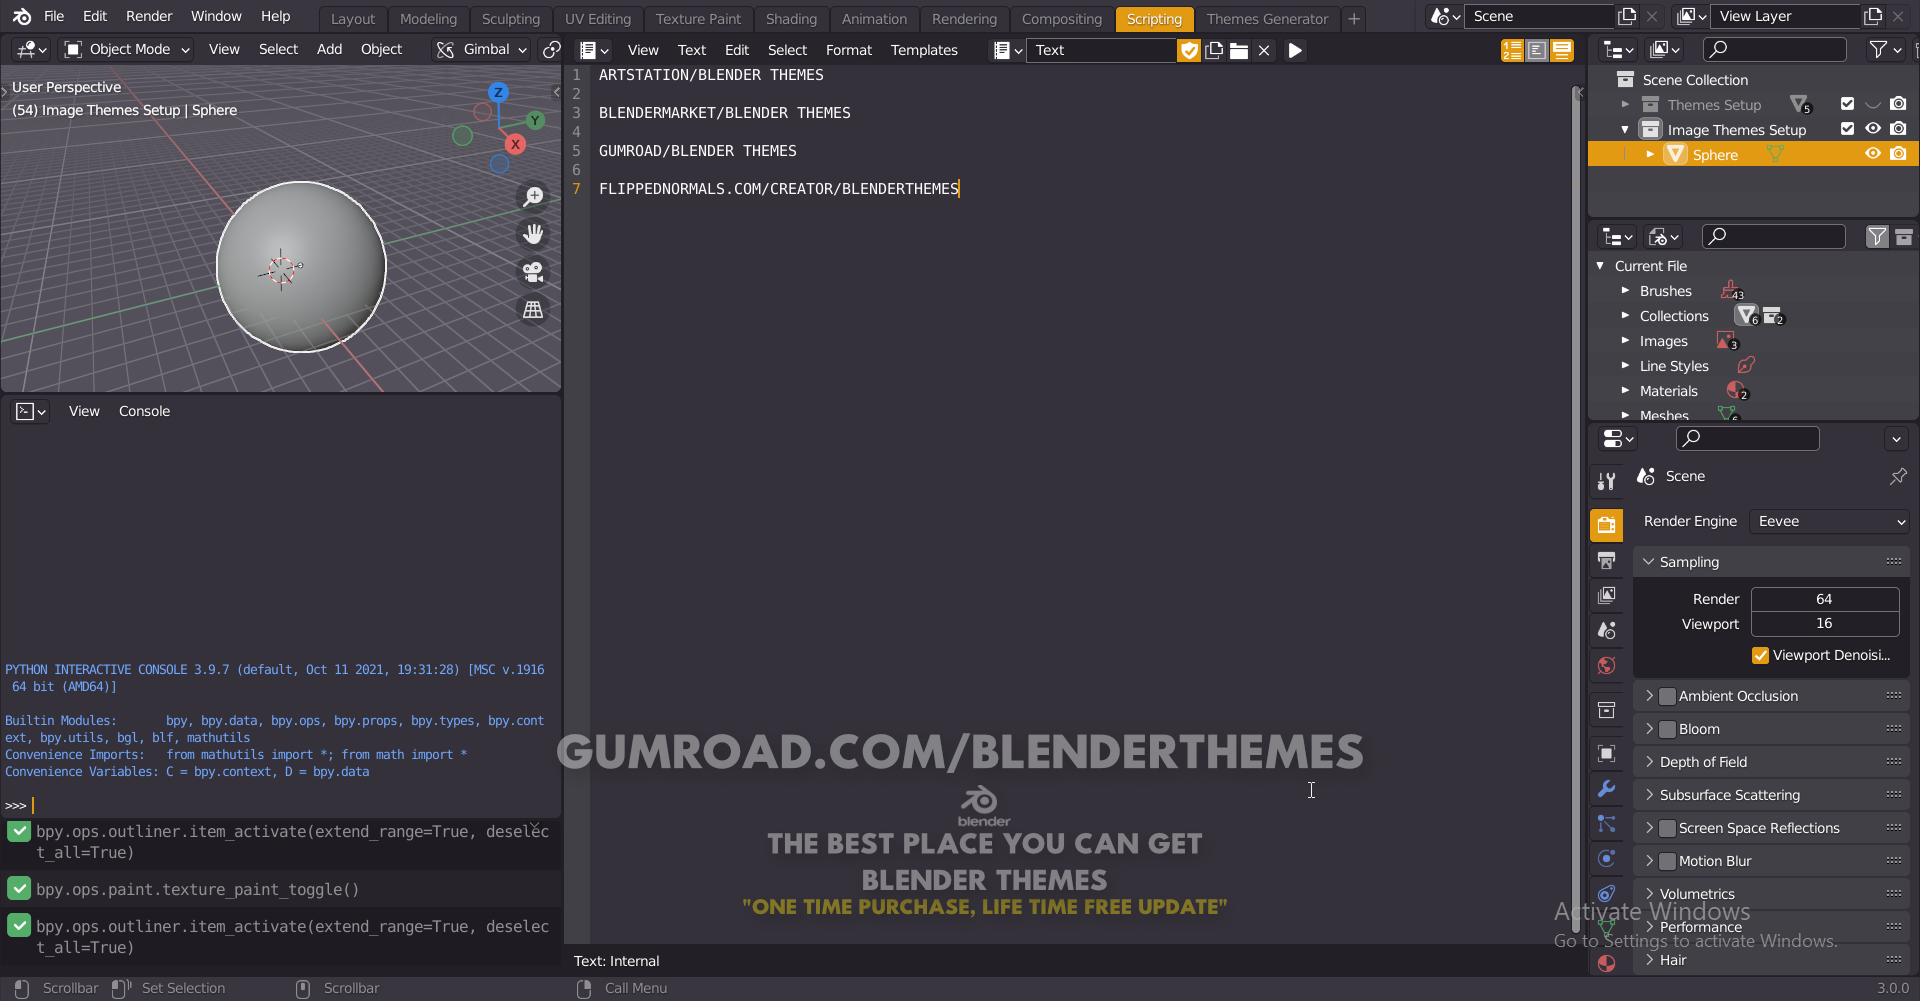Uncheck Themes Setup exclude checkbox
The width and height of the screenshot is (1920, 1001).
[1847, 104]
